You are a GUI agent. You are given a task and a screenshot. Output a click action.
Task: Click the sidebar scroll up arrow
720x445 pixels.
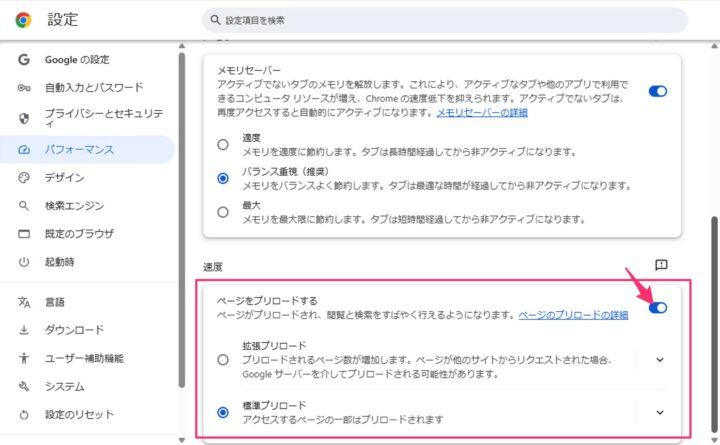(182, 45)
